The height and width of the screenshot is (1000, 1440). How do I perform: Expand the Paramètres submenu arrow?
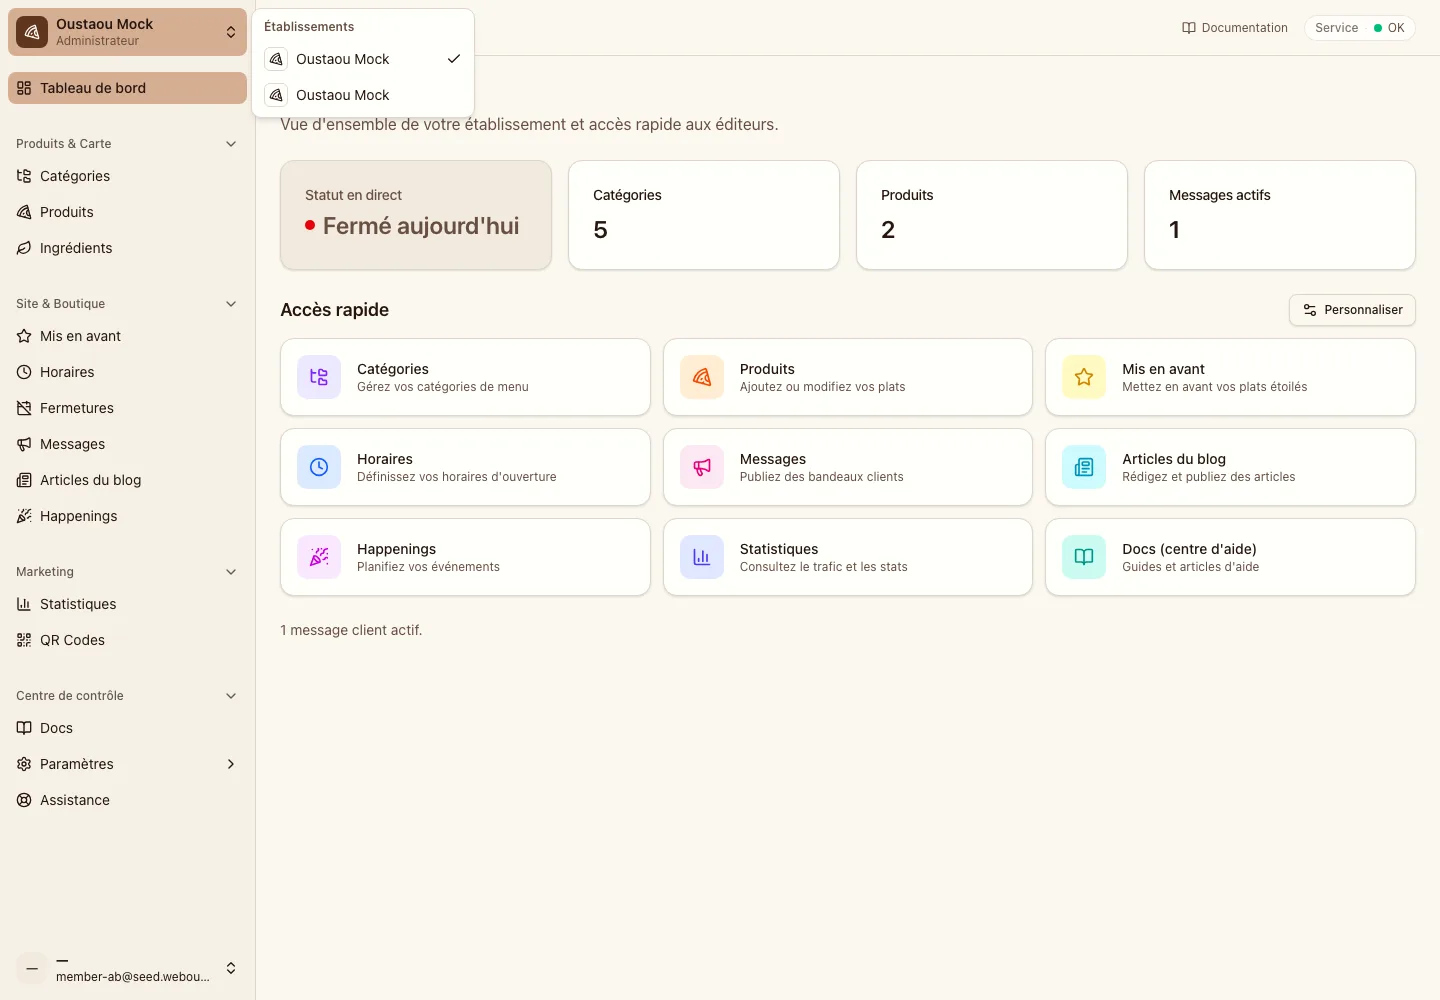tap(231, 764)
